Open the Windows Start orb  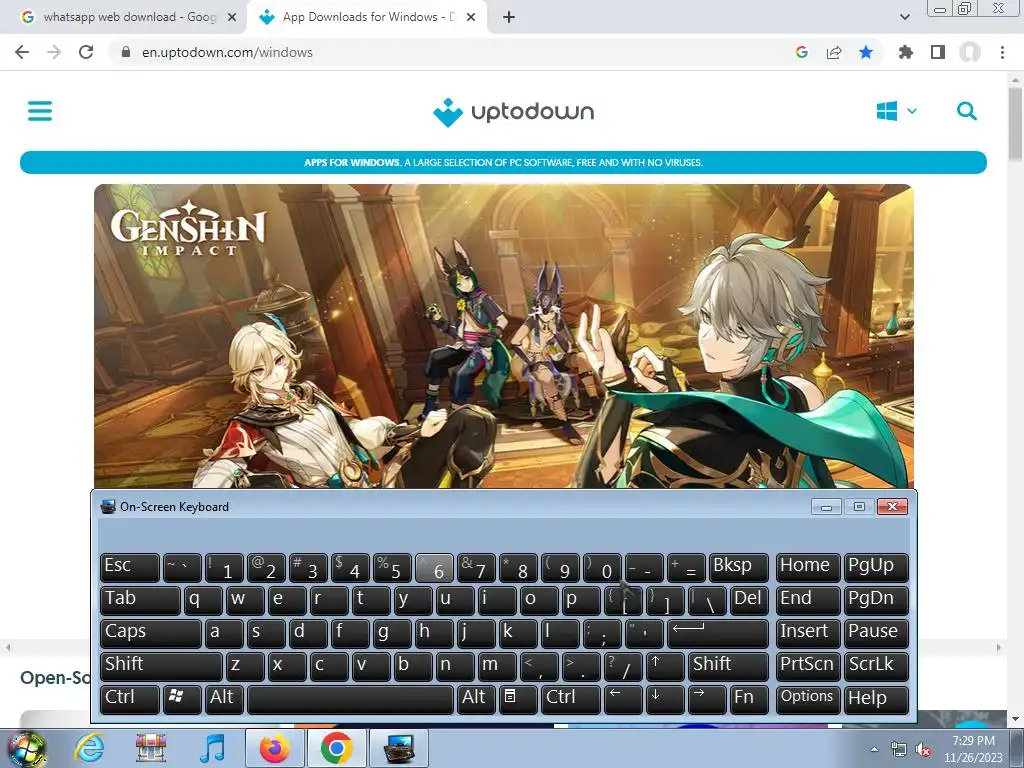[27, 748]
